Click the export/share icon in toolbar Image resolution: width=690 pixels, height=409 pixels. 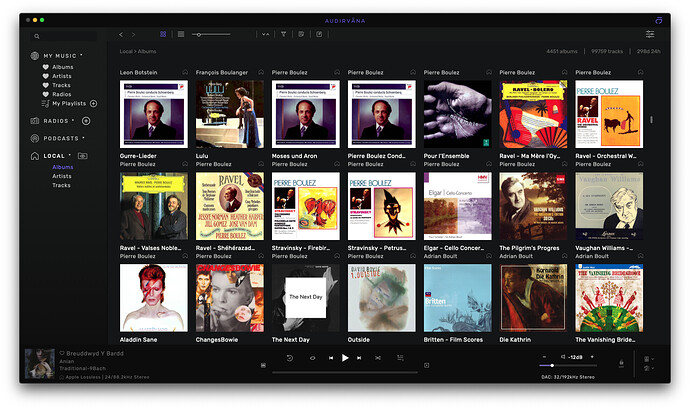pyautogui.click(x=319, y=34)
